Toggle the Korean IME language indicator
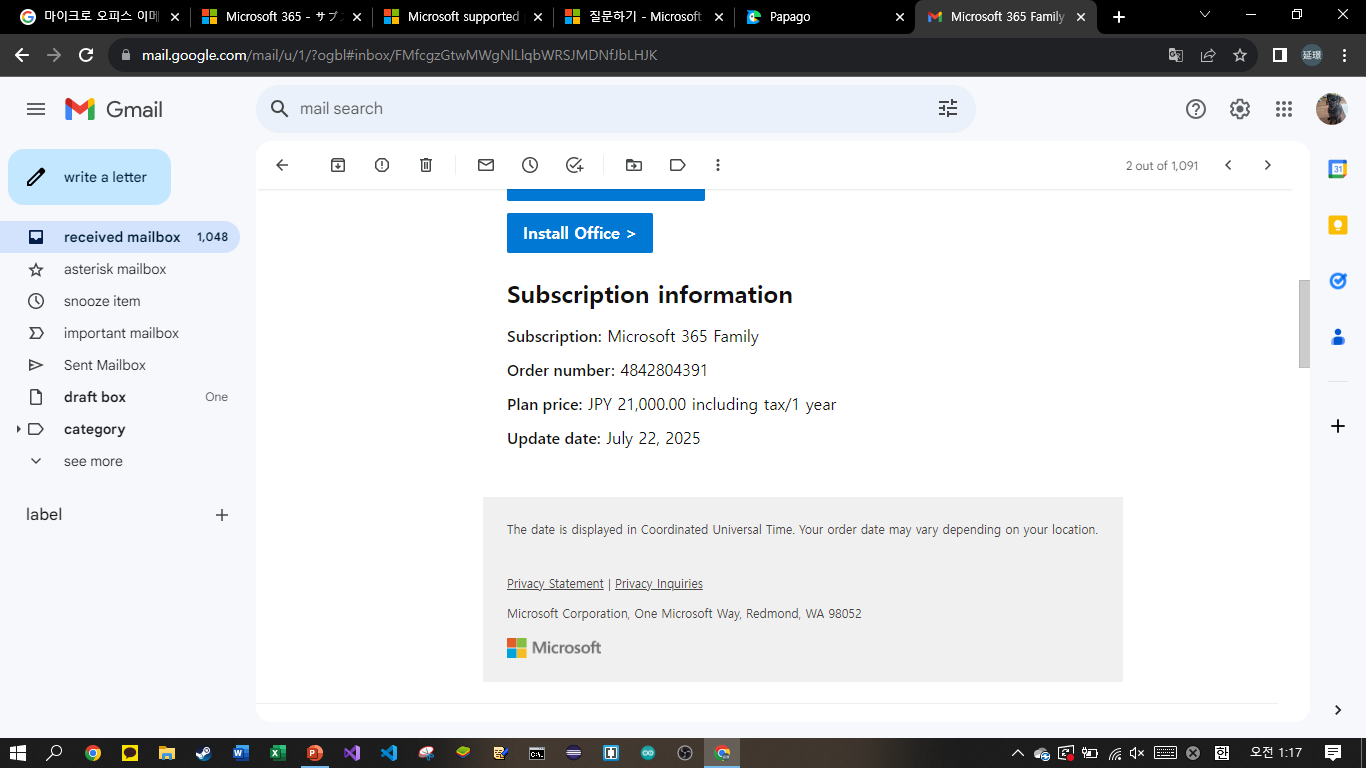 1221,753
